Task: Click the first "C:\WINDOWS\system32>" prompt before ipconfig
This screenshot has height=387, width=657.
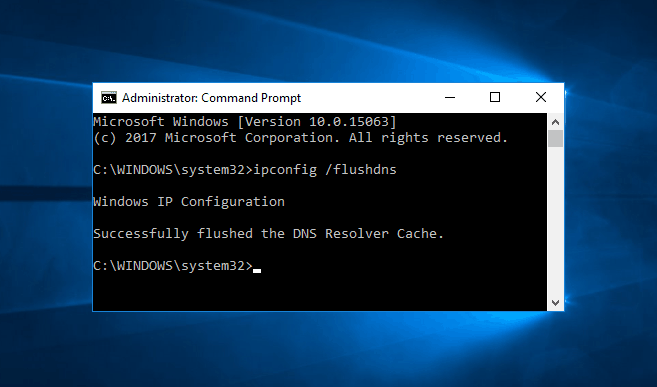Action: (173, 170)
